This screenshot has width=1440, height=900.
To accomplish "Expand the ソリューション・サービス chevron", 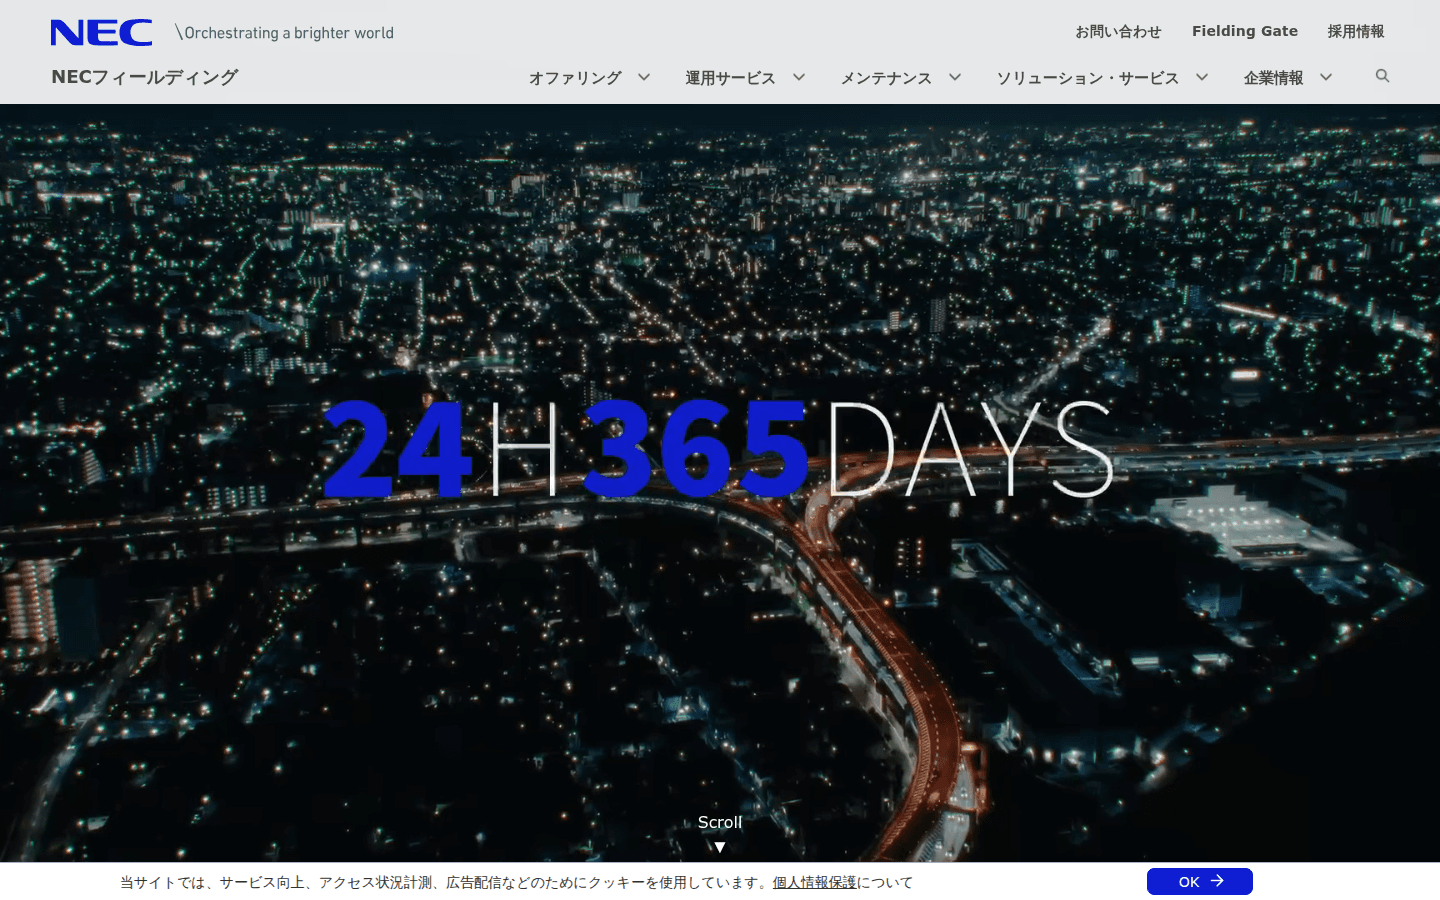I will pyautogui.click(x=1202, y=77).
